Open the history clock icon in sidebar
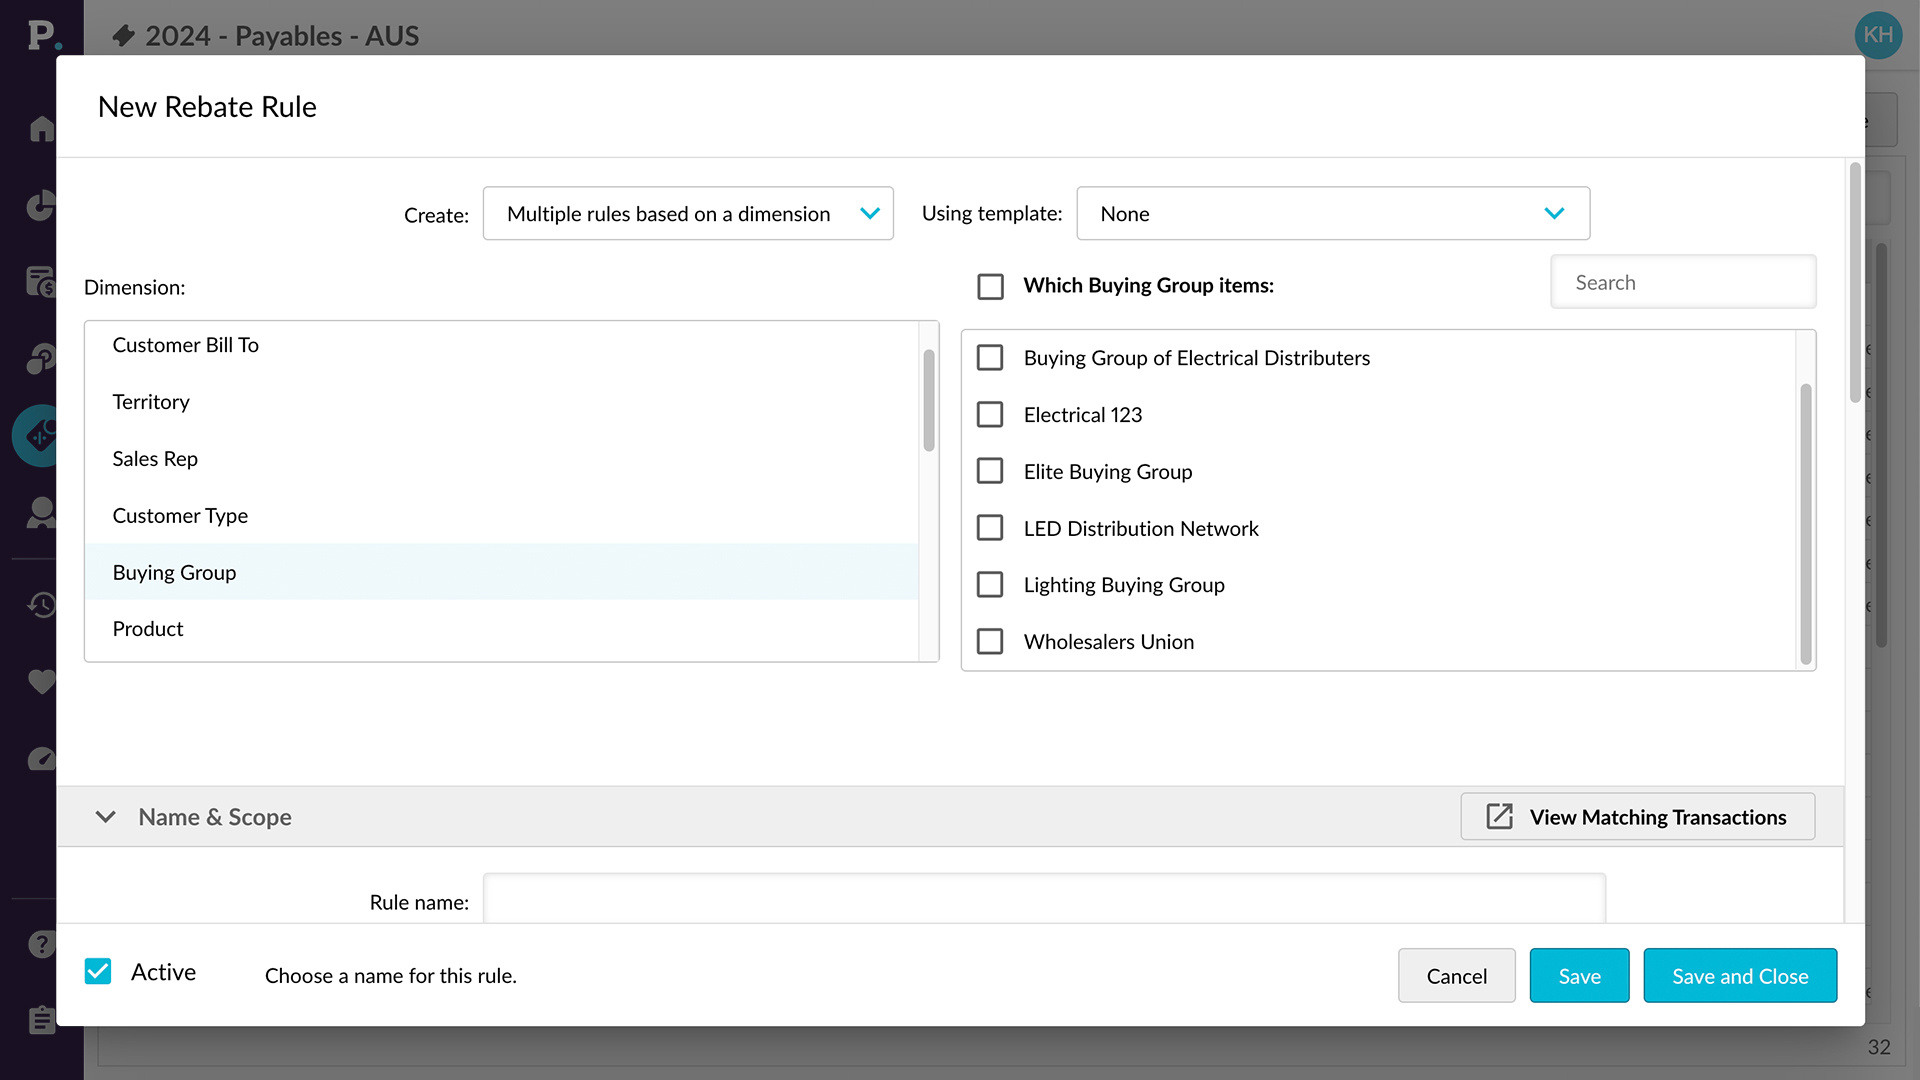Screen dimensions: 1920x1080 point(41,604)
